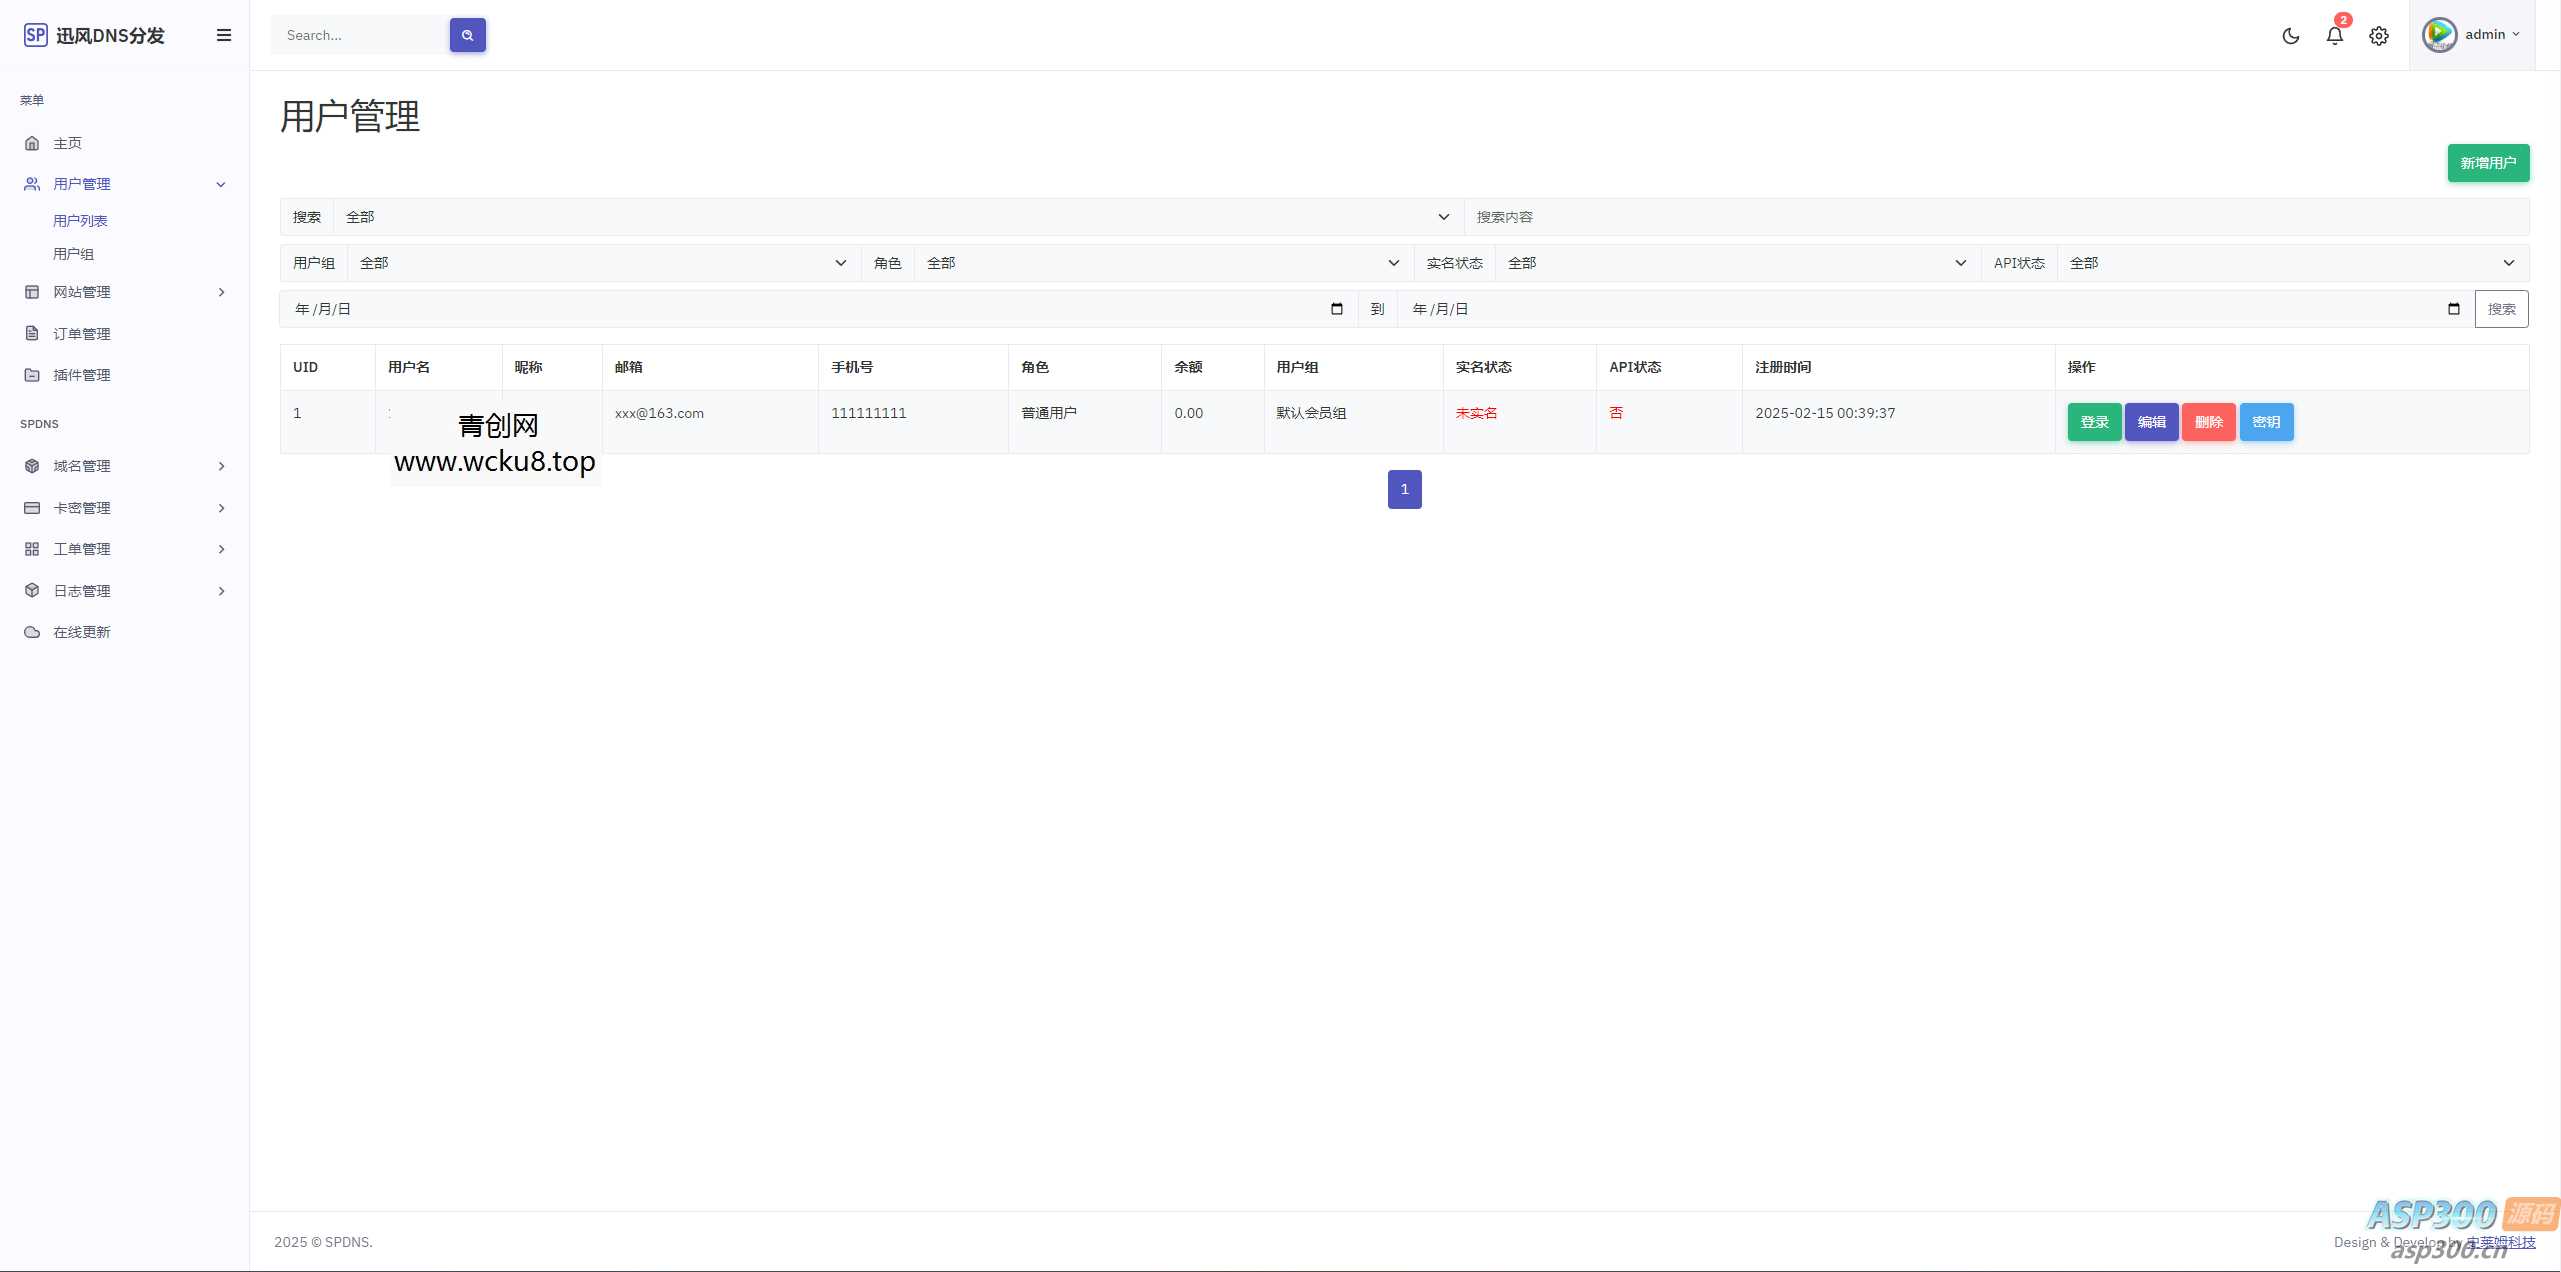Click into the 搜索内容 input field
The width and height of the screenshot is (2561, 1272).
pos(1995,217)
